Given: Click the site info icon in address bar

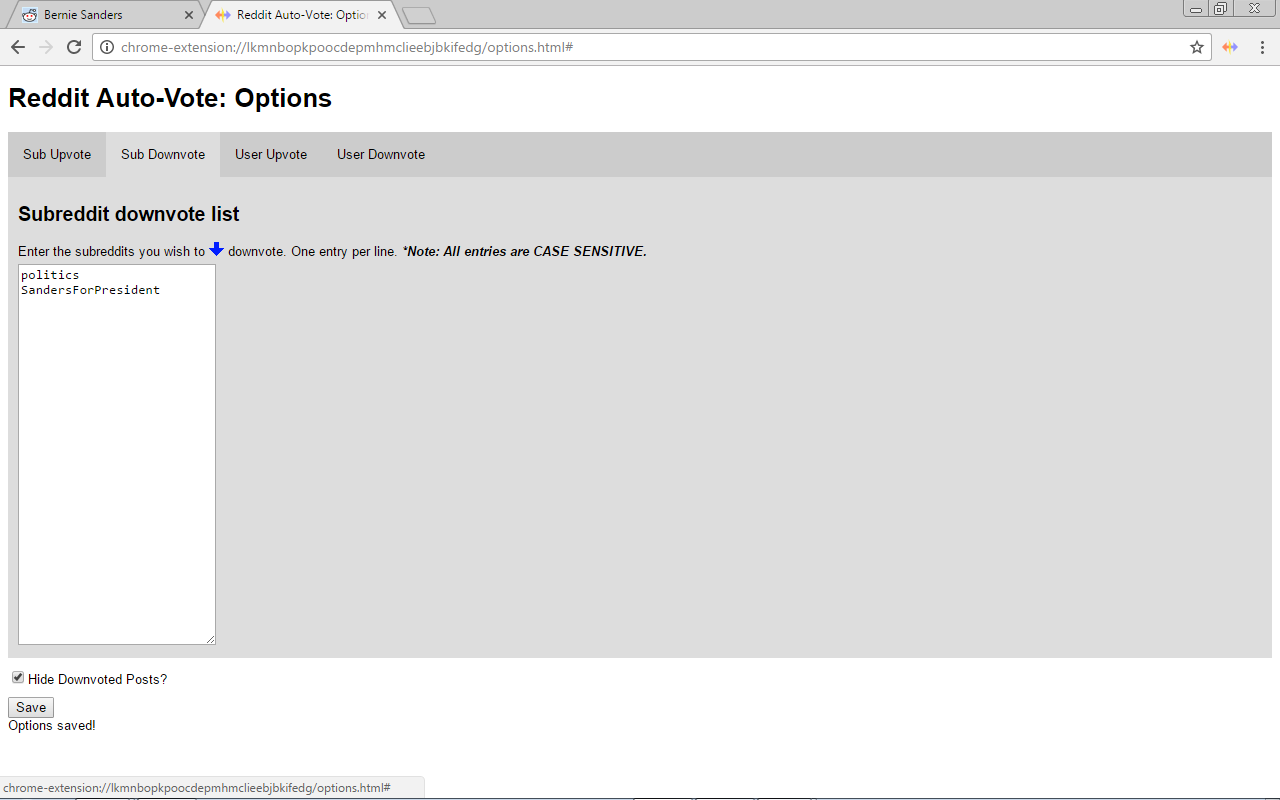Looking at the screenshot, I should click(x=107, y=47).
